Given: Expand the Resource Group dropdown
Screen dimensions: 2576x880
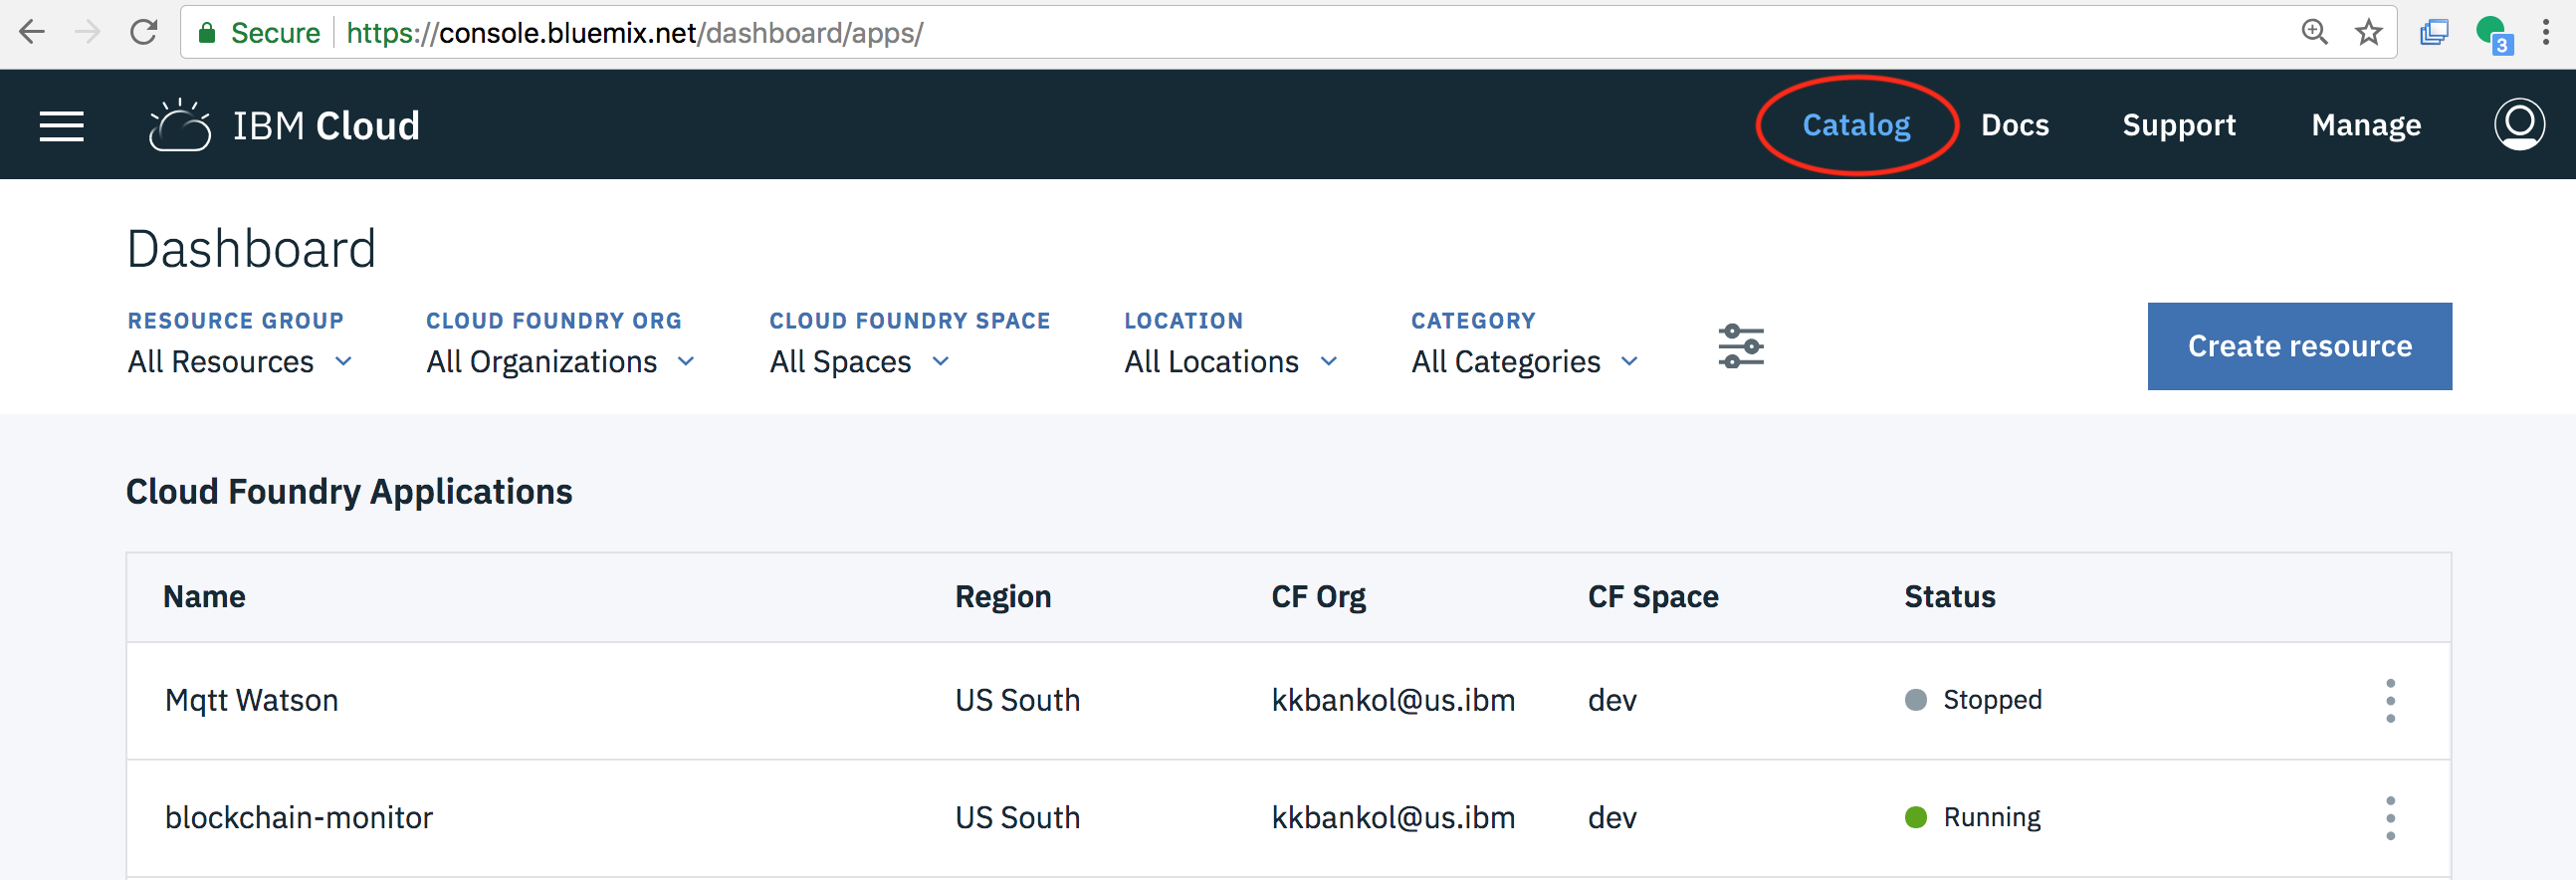Looking at the screenshot, I should click(240, 361).
